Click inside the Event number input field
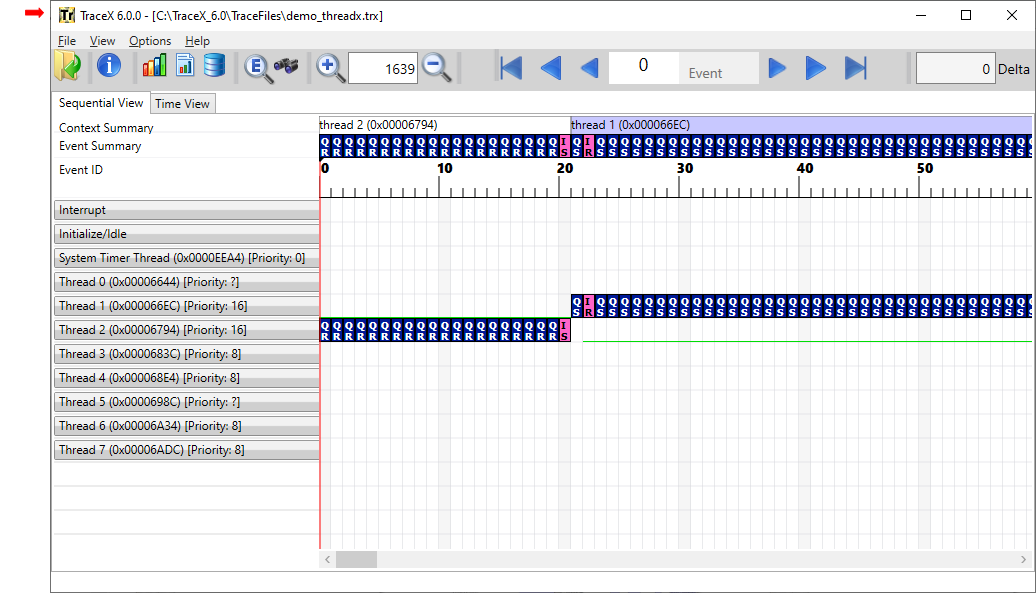 click(x=643, y=67)
